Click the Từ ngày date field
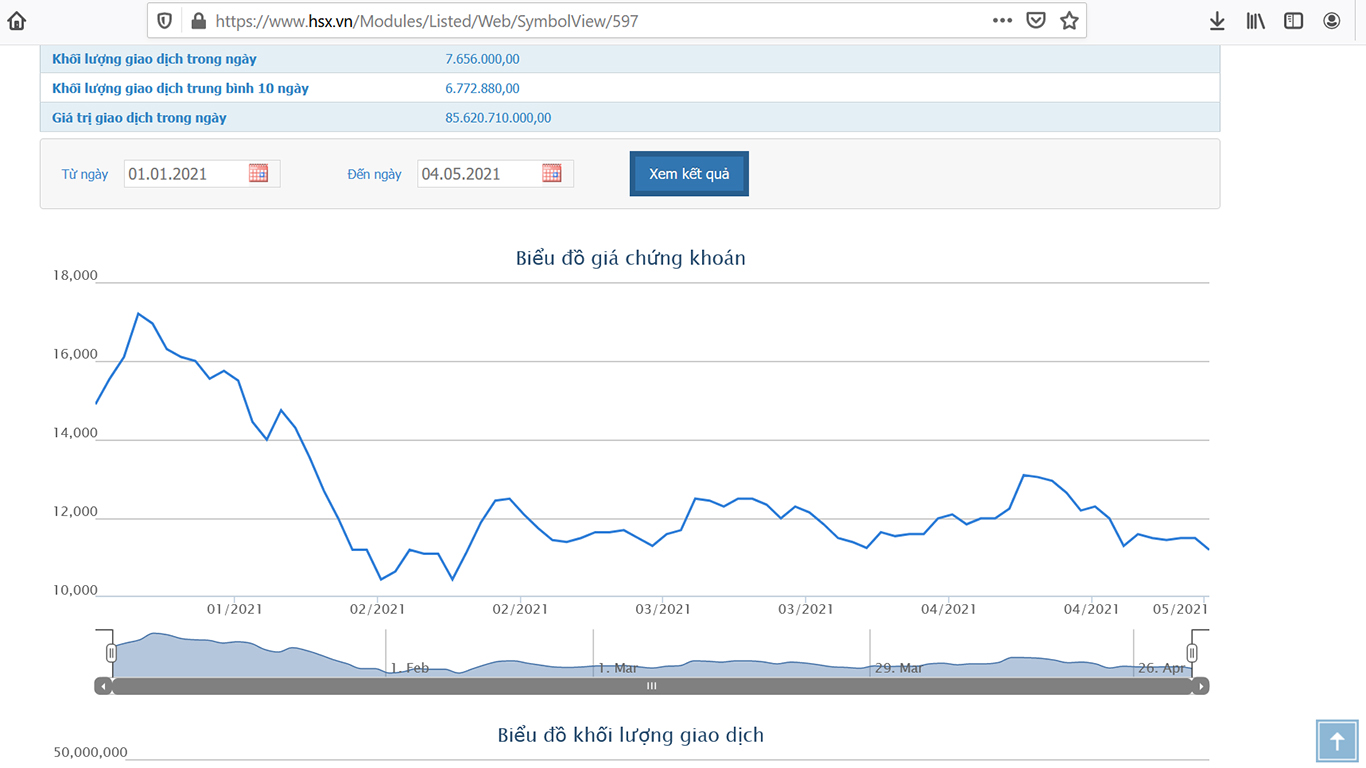The width and height of the screenshot is (1366, 768). (x=185, y=174)
